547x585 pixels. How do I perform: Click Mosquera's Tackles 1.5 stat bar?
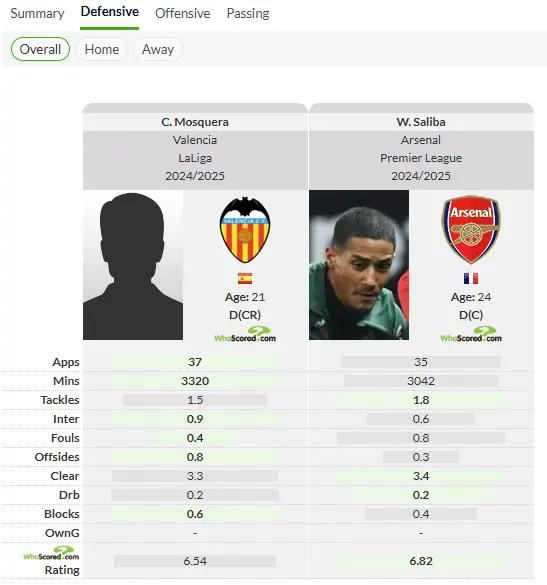tap(195, 400)
